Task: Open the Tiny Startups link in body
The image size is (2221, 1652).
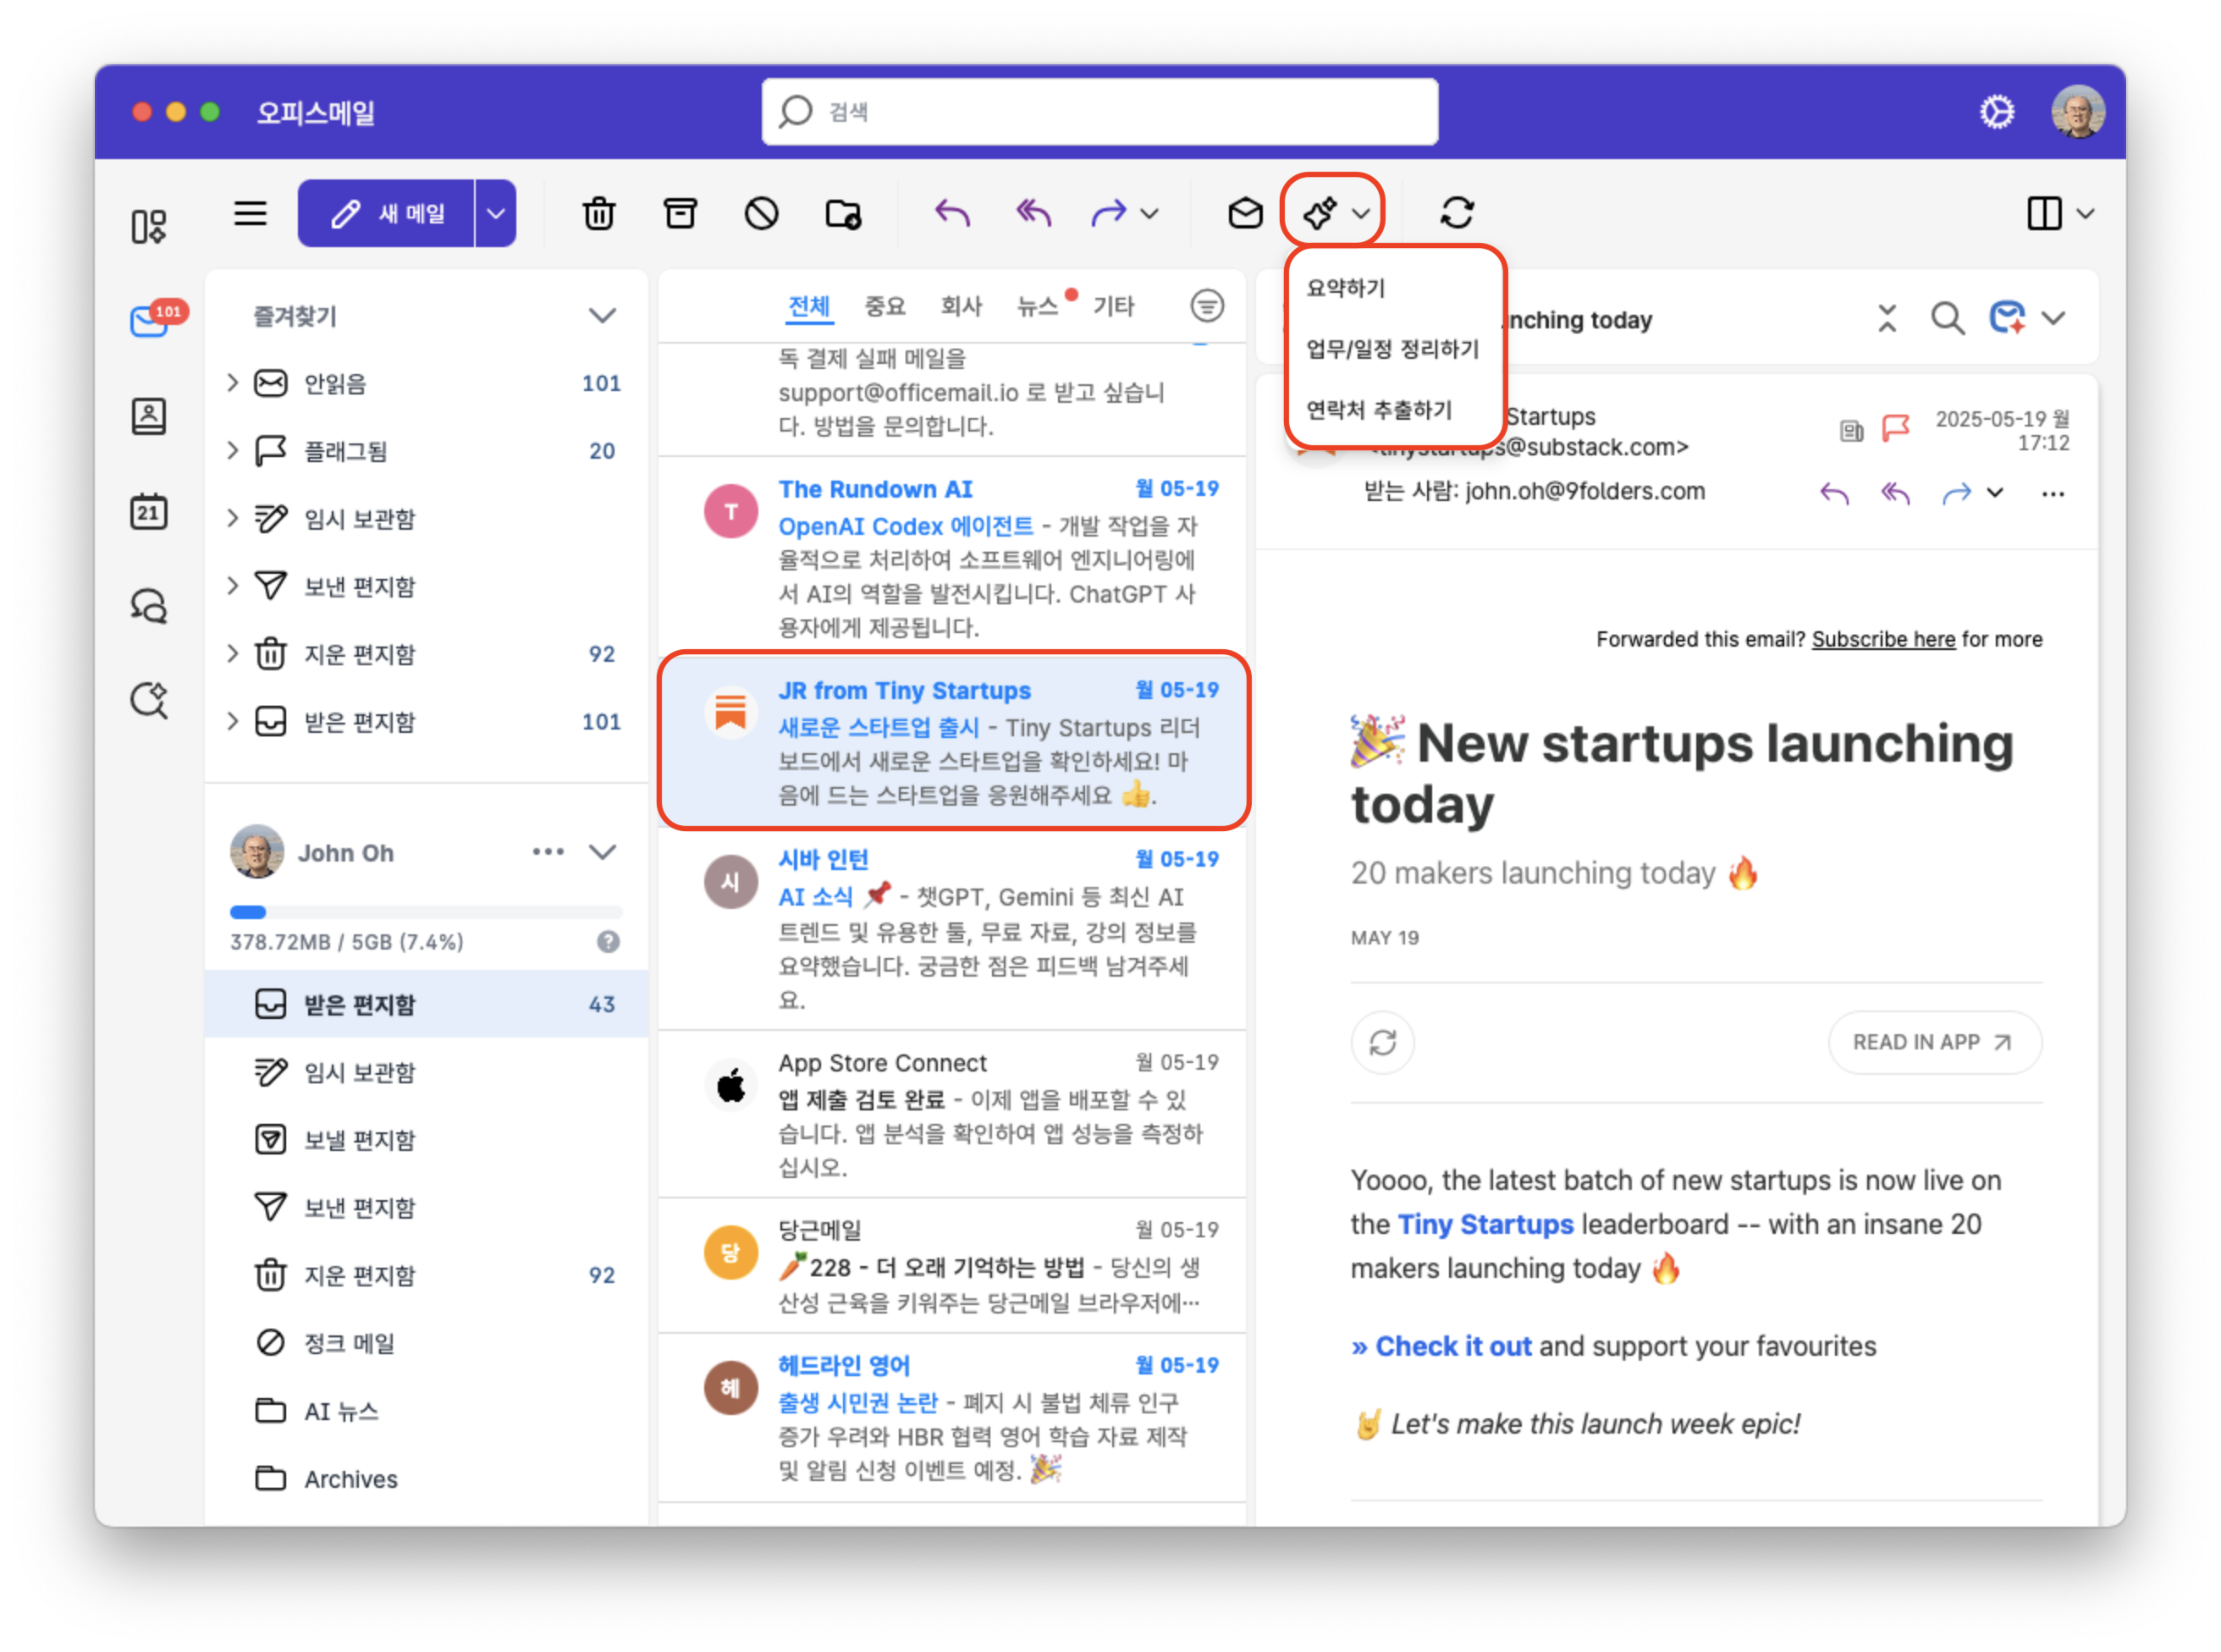Action: [x=1485, y=1225]
